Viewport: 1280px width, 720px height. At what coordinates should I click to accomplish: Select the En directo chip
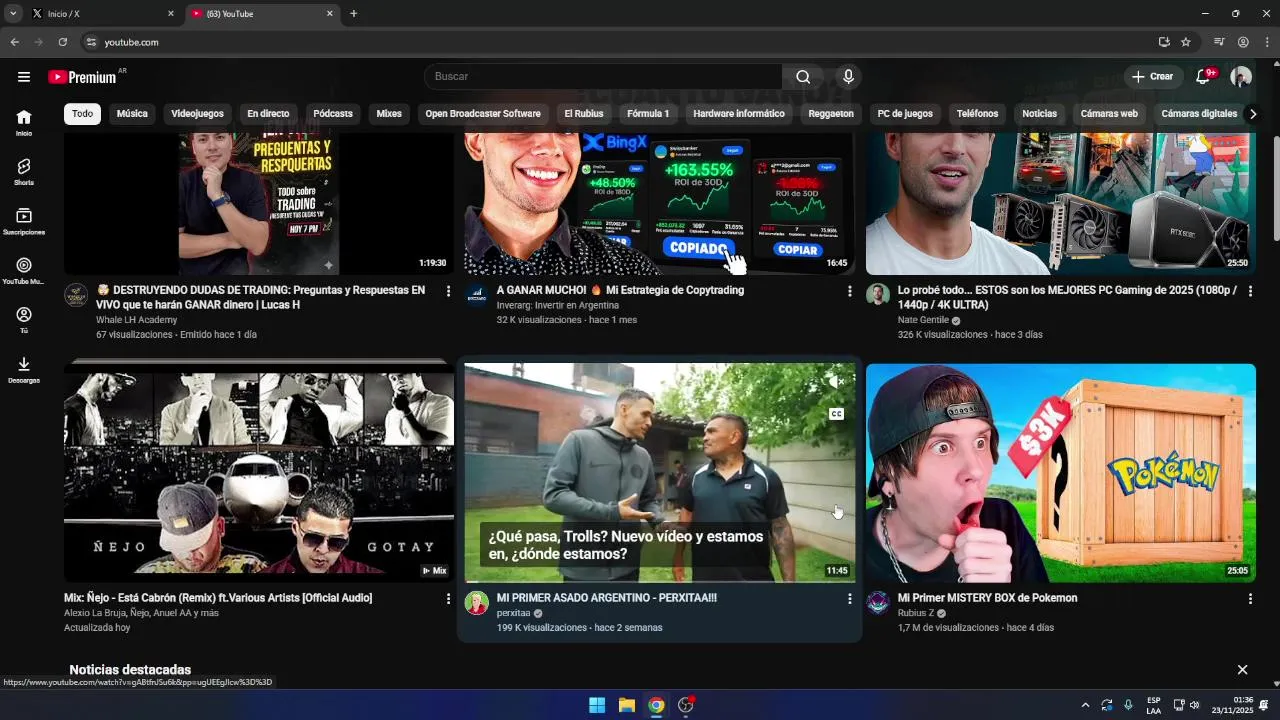click(268, 114)
